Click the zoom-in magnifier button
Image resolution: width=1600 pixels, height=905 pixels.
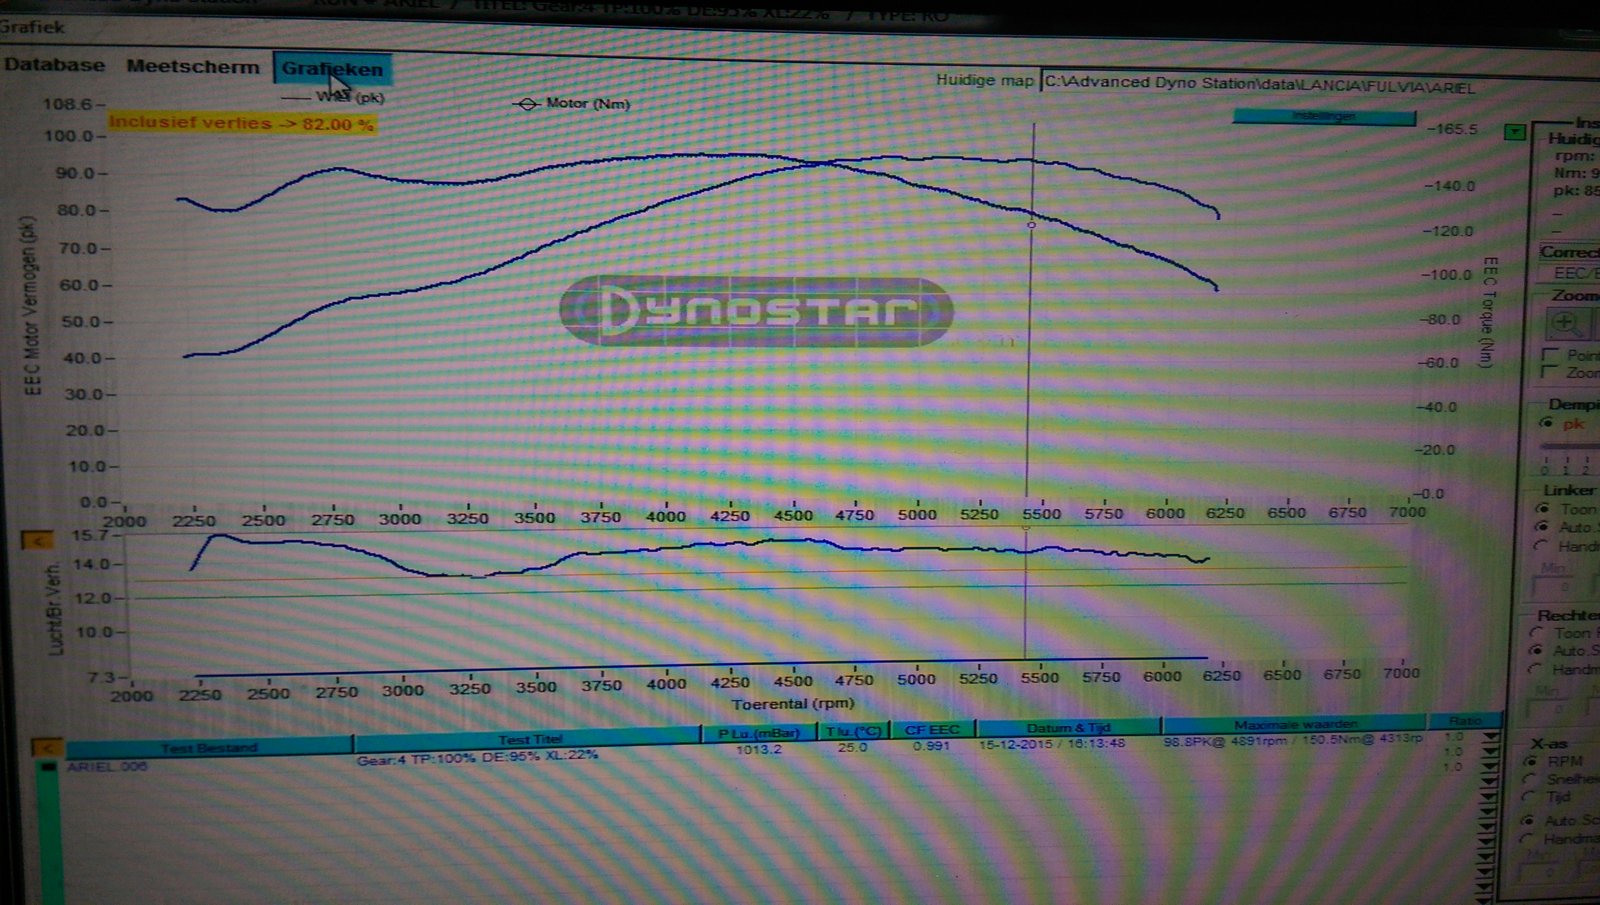(1565, 323)
